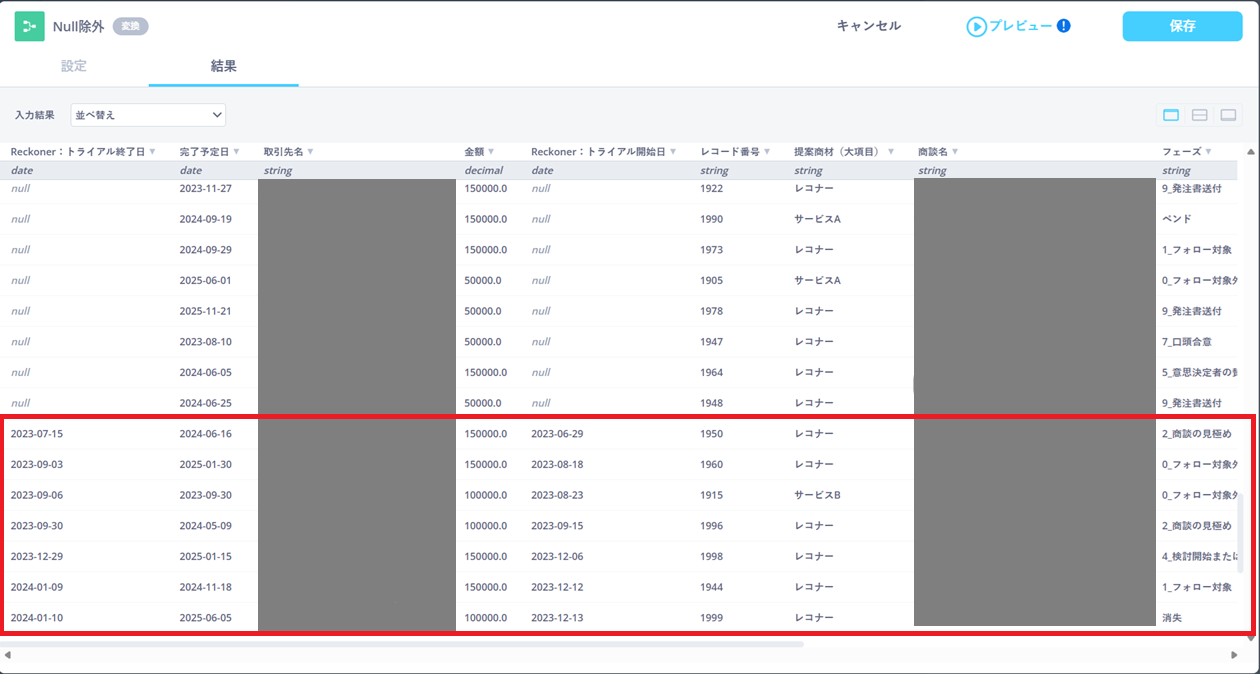Open filter arrow on 金額 column
1260x674 pixels.
pos(491,152)
